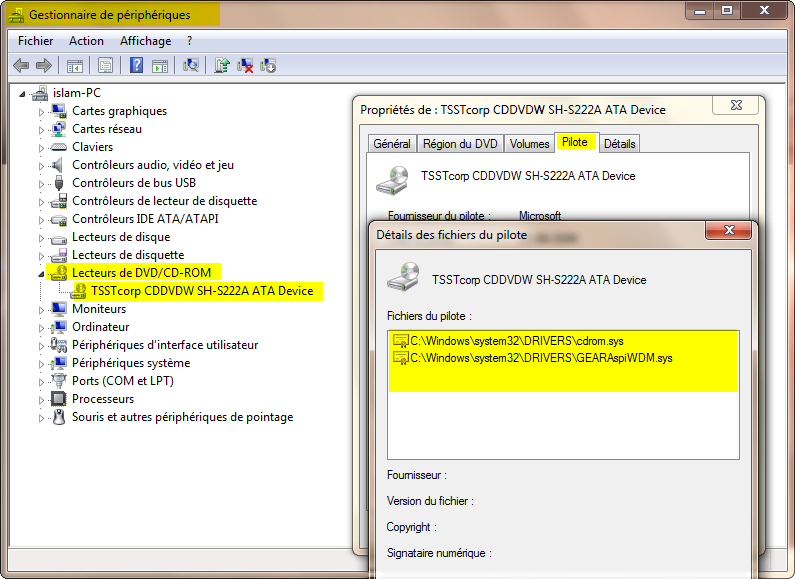Screen dimensions: 795x579
Task: Select the cdrom.sys driver file icon
Action: [400, 341]
